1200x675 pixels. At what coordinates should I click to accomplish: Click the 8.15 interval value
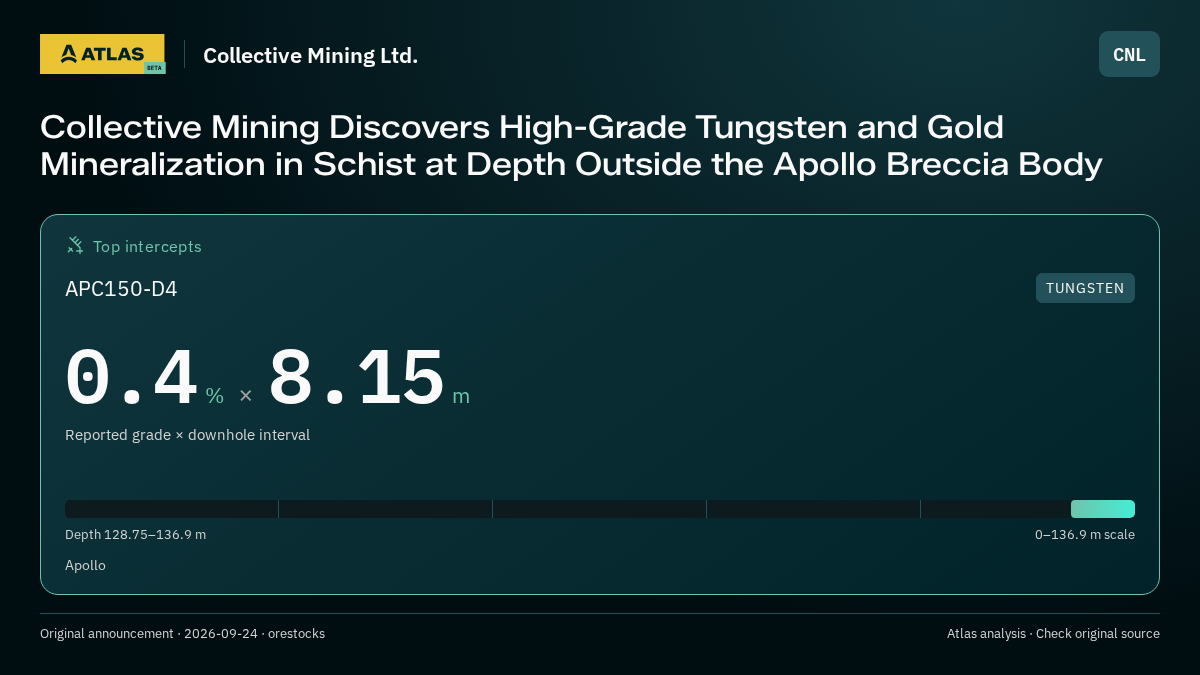point(356,379)
